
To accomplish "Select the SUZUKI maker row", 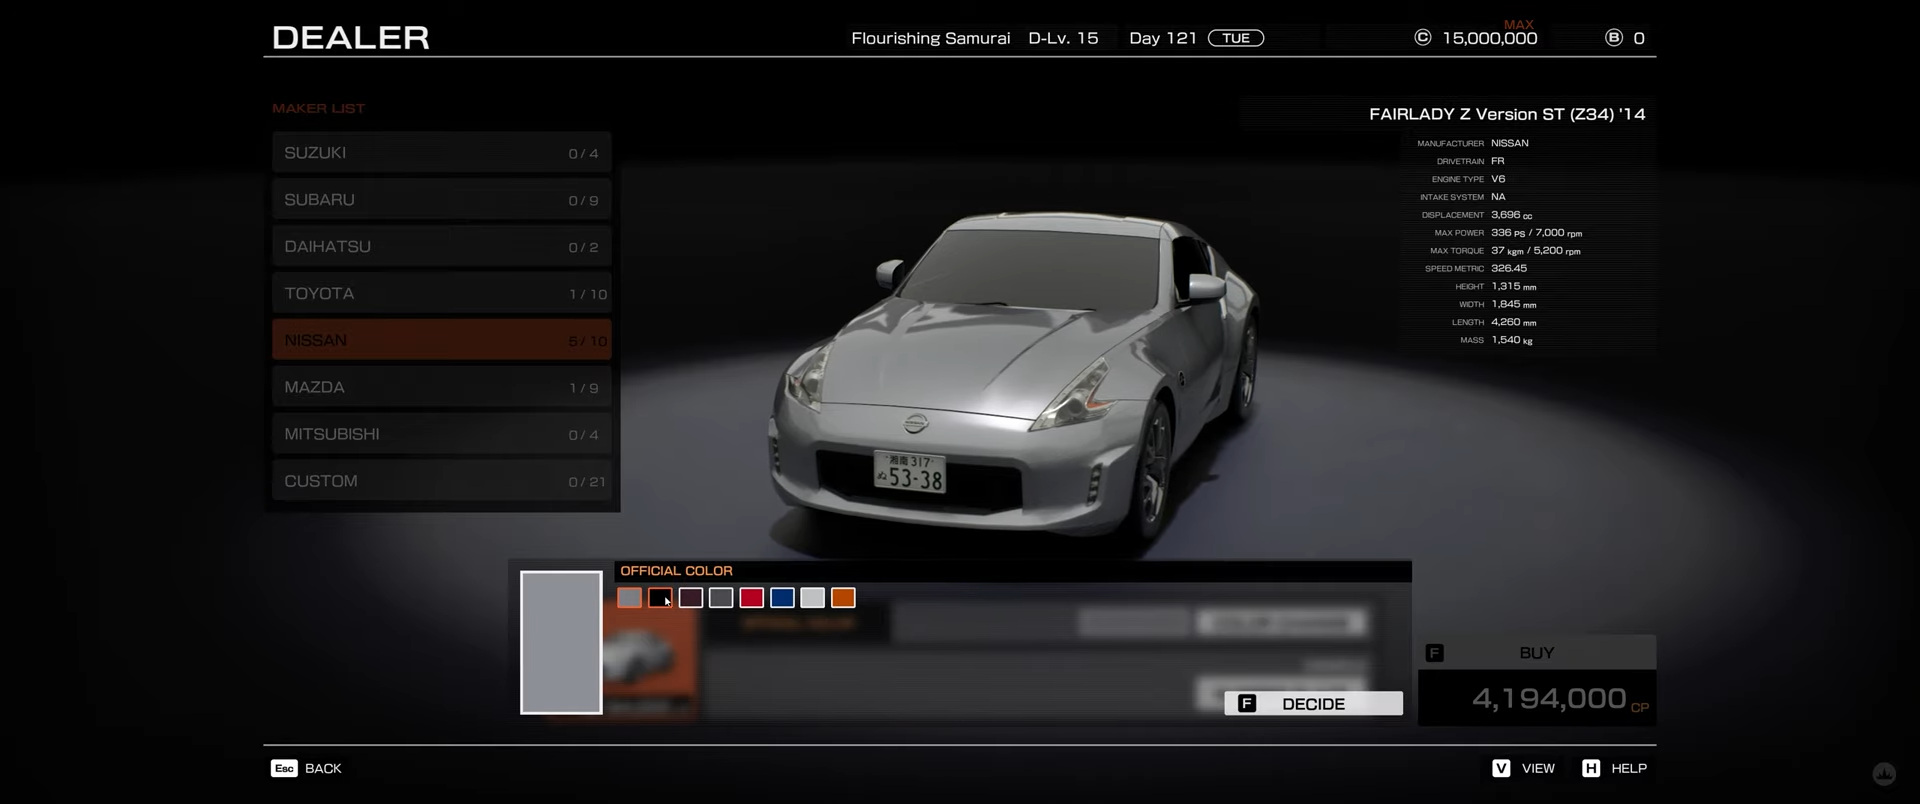I will pyautogui.click(x=441, y=152).
